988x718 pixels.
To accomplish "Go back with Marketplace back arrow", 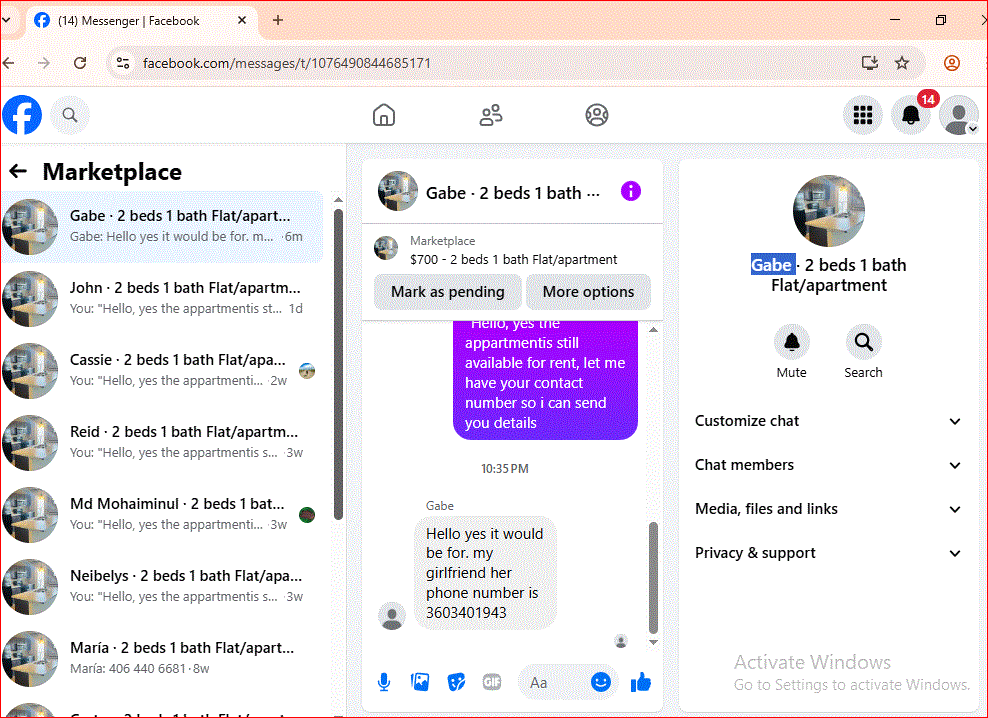I will coord(18,171).
